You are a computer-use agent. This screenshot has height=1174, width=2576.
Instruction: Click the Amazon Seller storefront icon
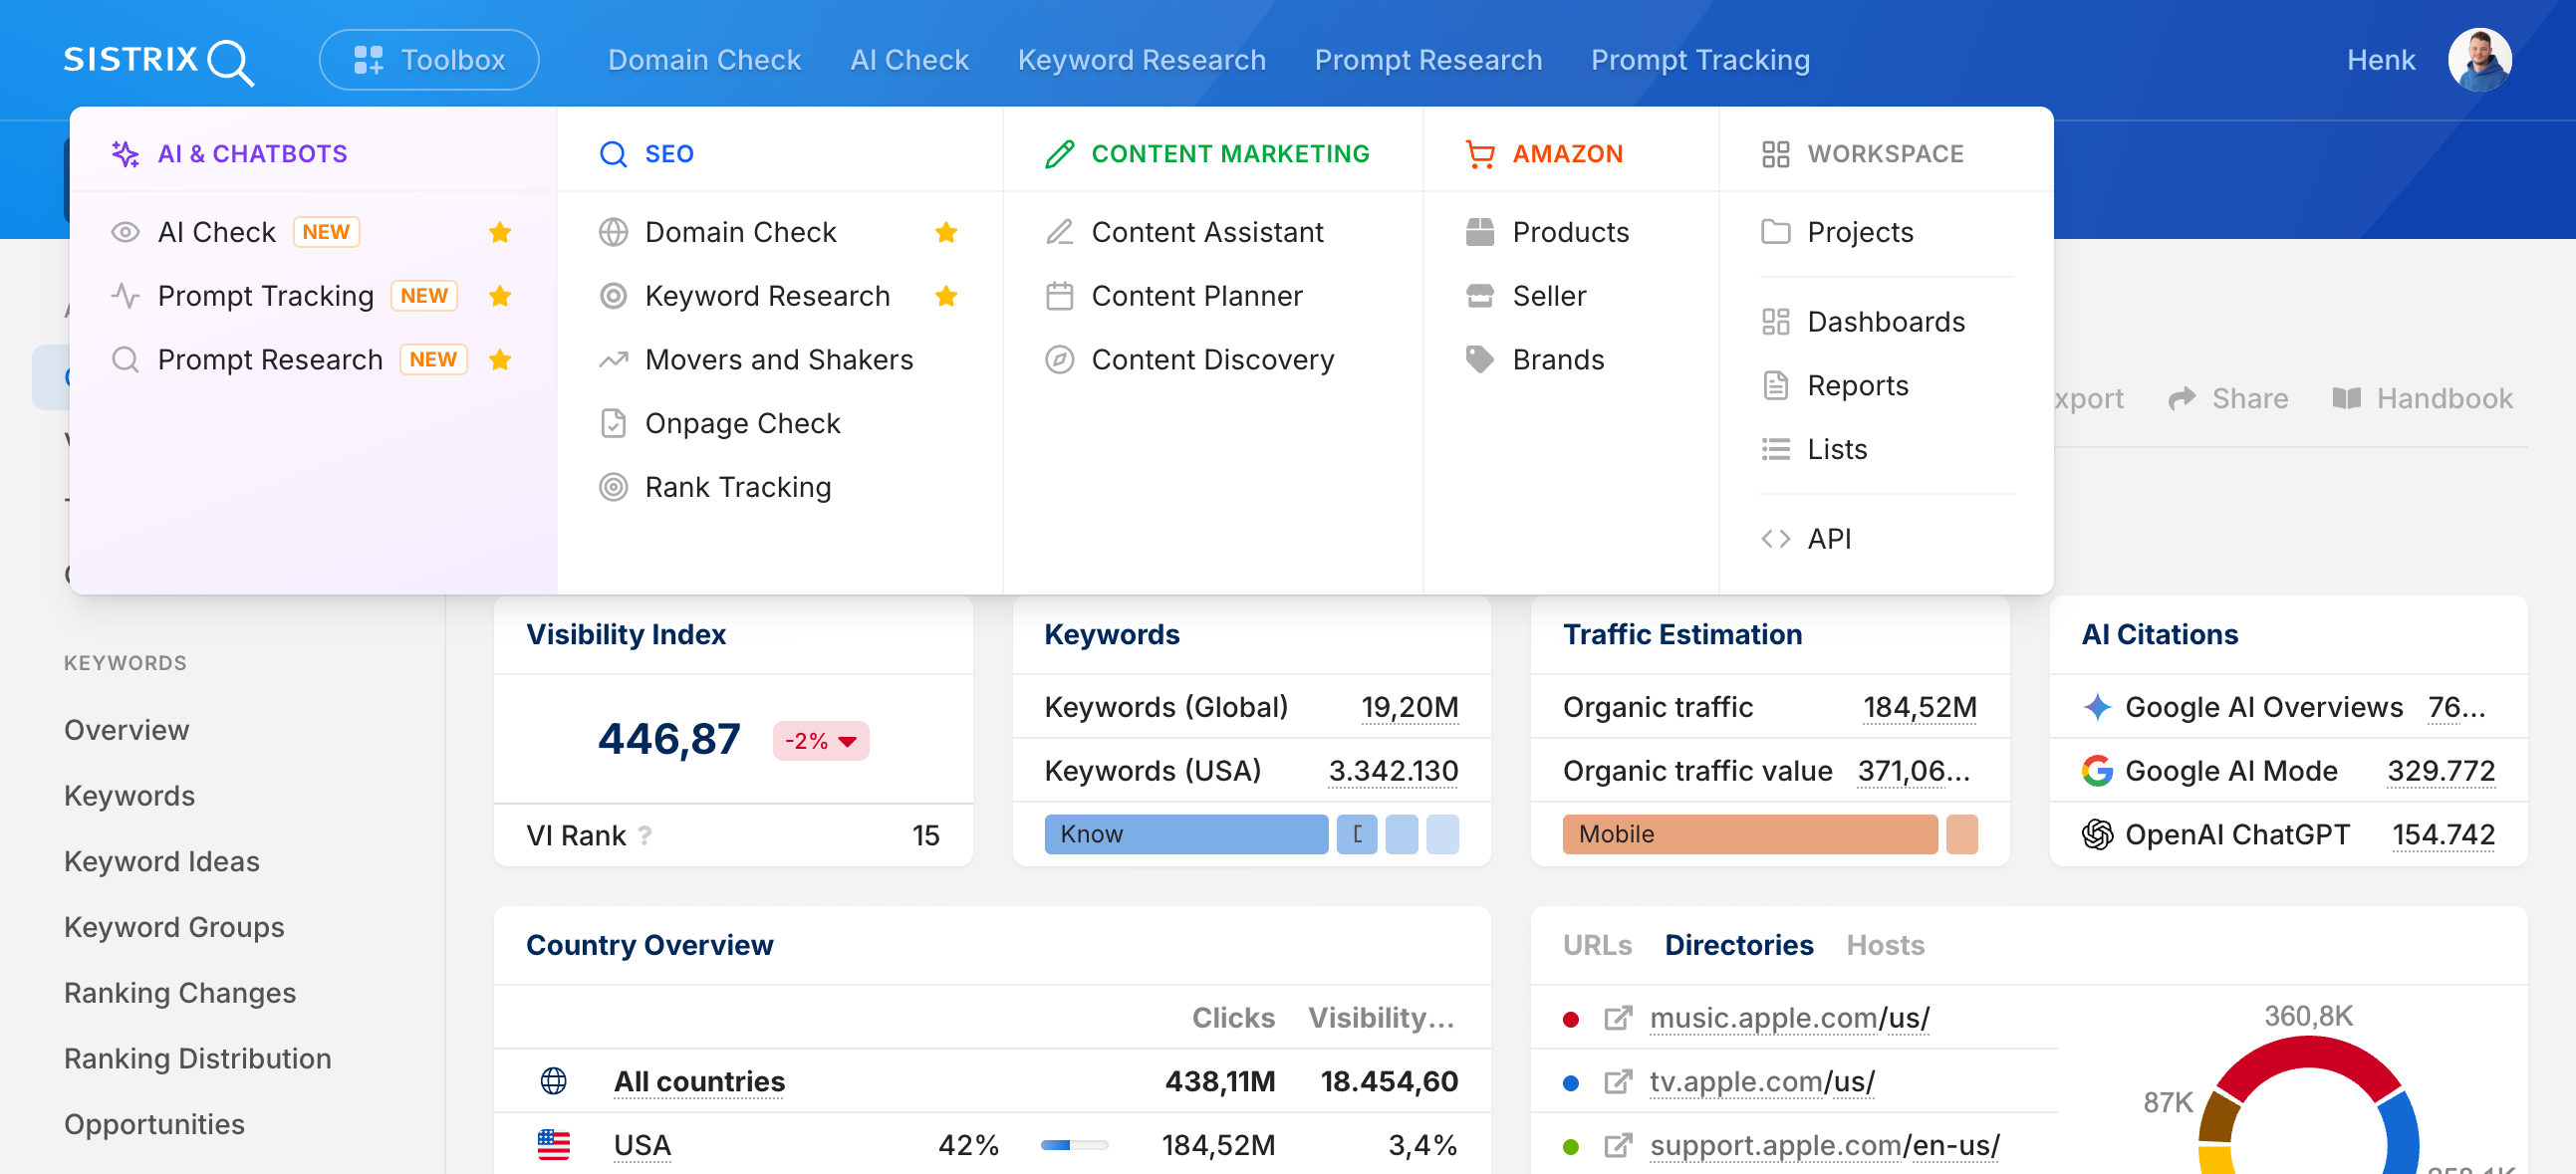pos(1480,296)
